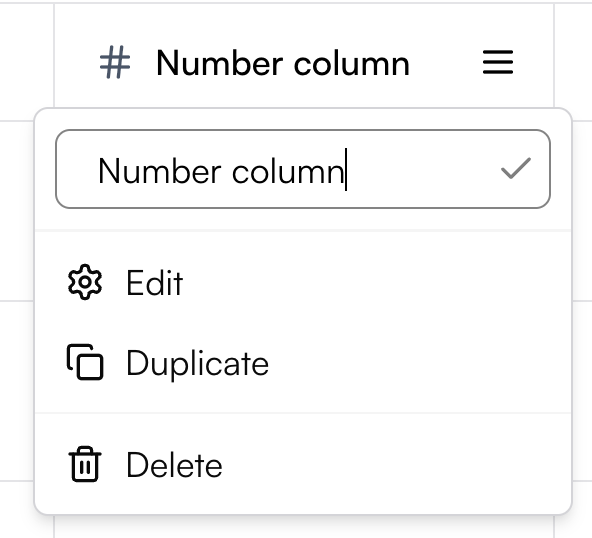The image size is (592, 538).
Task: Choose the Duplicate entry in the column menu
Action: click(303, 362)
